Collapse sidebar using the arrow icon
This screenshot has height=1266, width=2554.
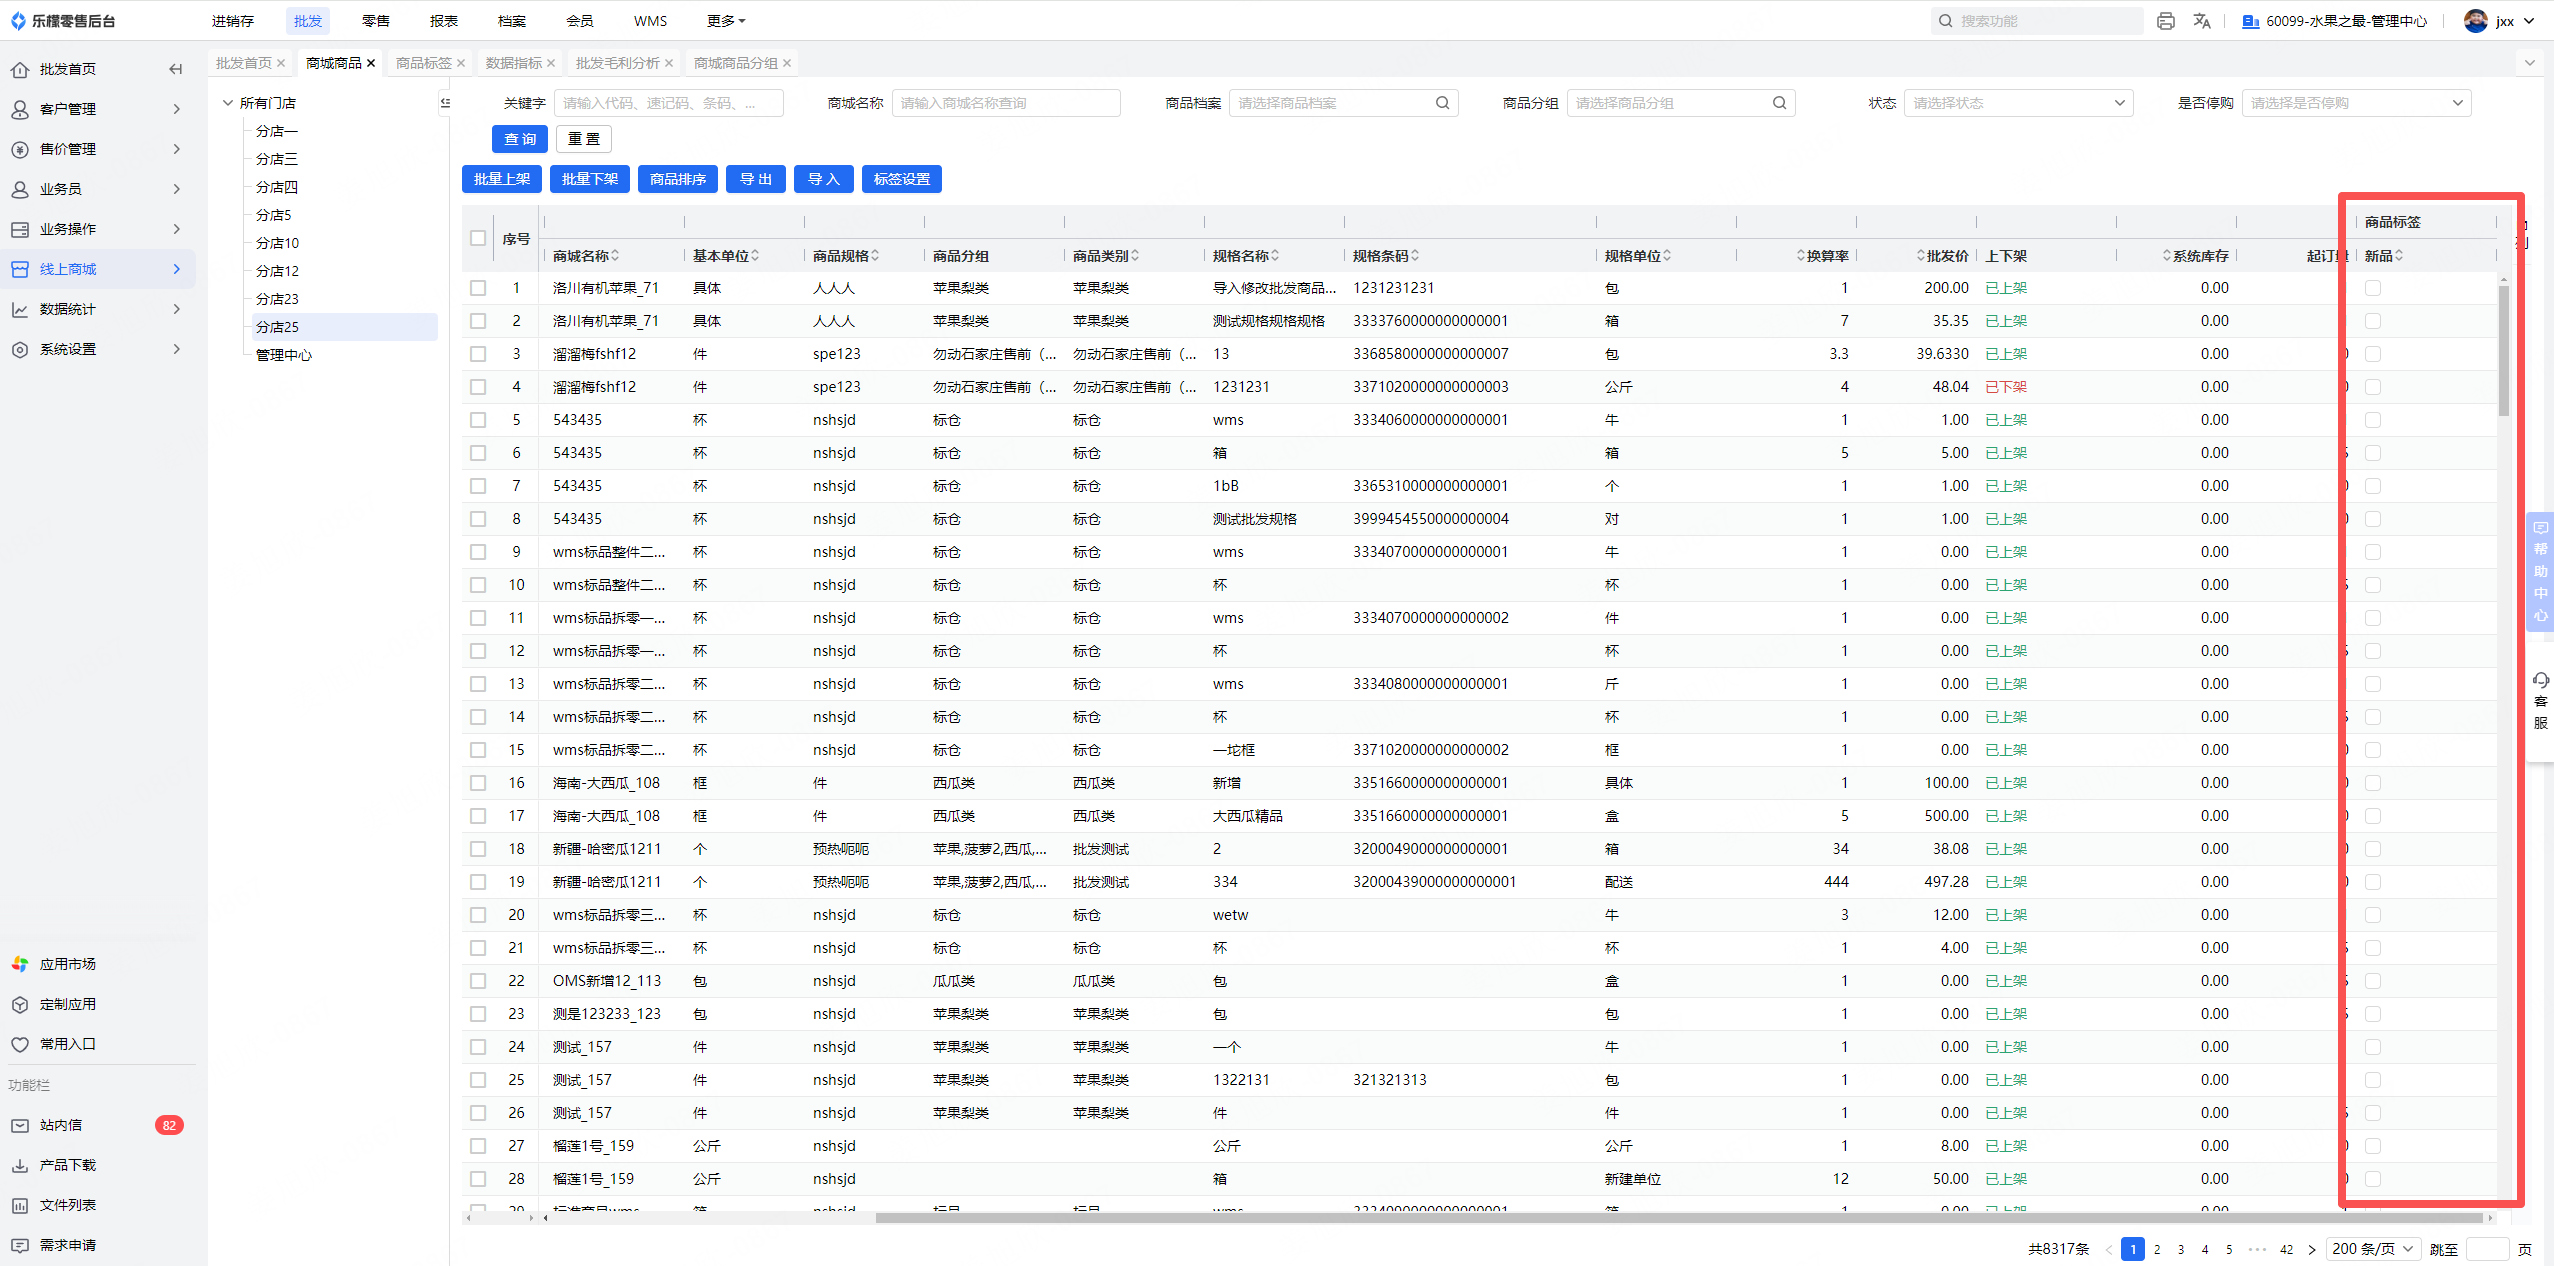tap(176, 69)
